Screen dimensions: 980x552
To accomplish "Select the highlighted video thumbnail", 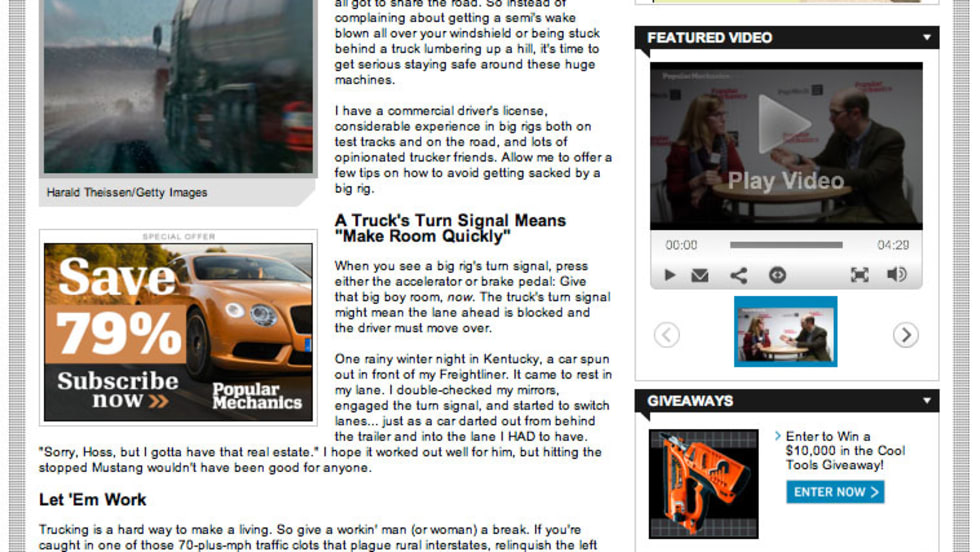I will pos(785,332).
